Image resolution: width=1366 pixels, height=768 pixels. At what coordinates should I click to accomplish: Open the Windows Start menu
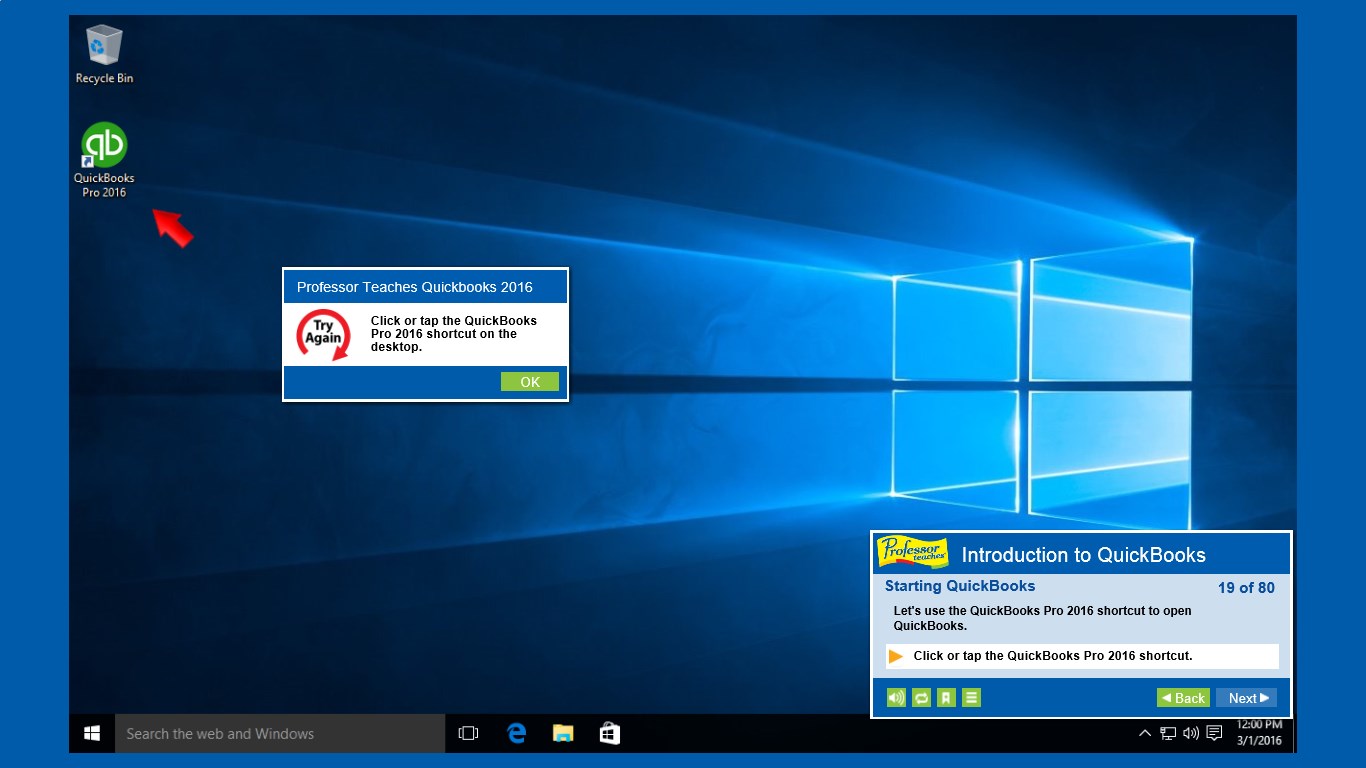coord(92,733)
